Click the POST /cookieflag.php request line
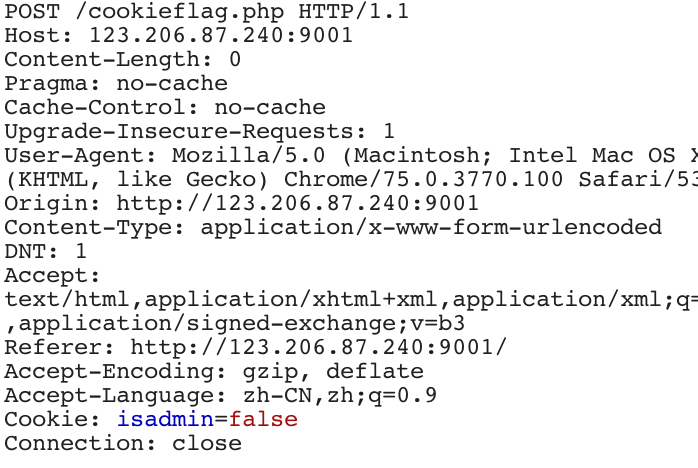Screen dimensions: 698x468 (x=207, y=12)
